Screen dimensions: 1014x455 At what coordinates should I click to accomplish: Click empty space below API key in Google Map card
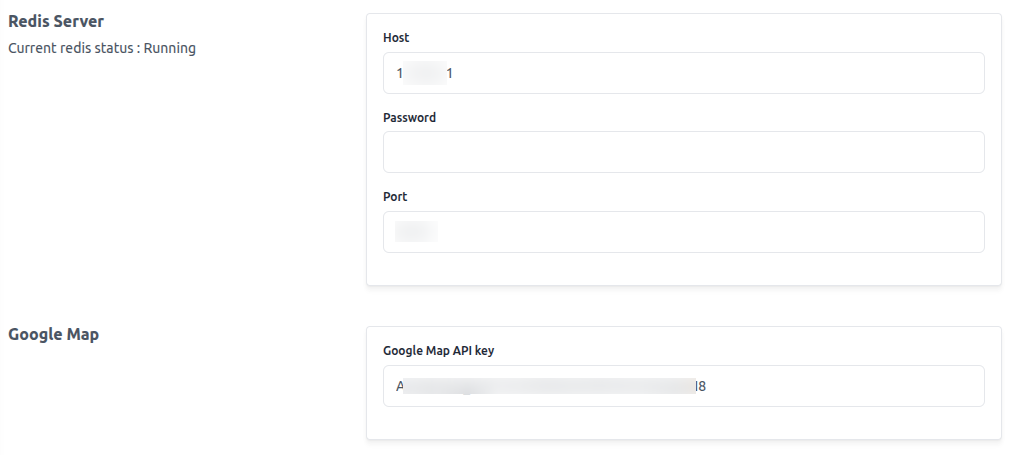click(x=684, y=423)
